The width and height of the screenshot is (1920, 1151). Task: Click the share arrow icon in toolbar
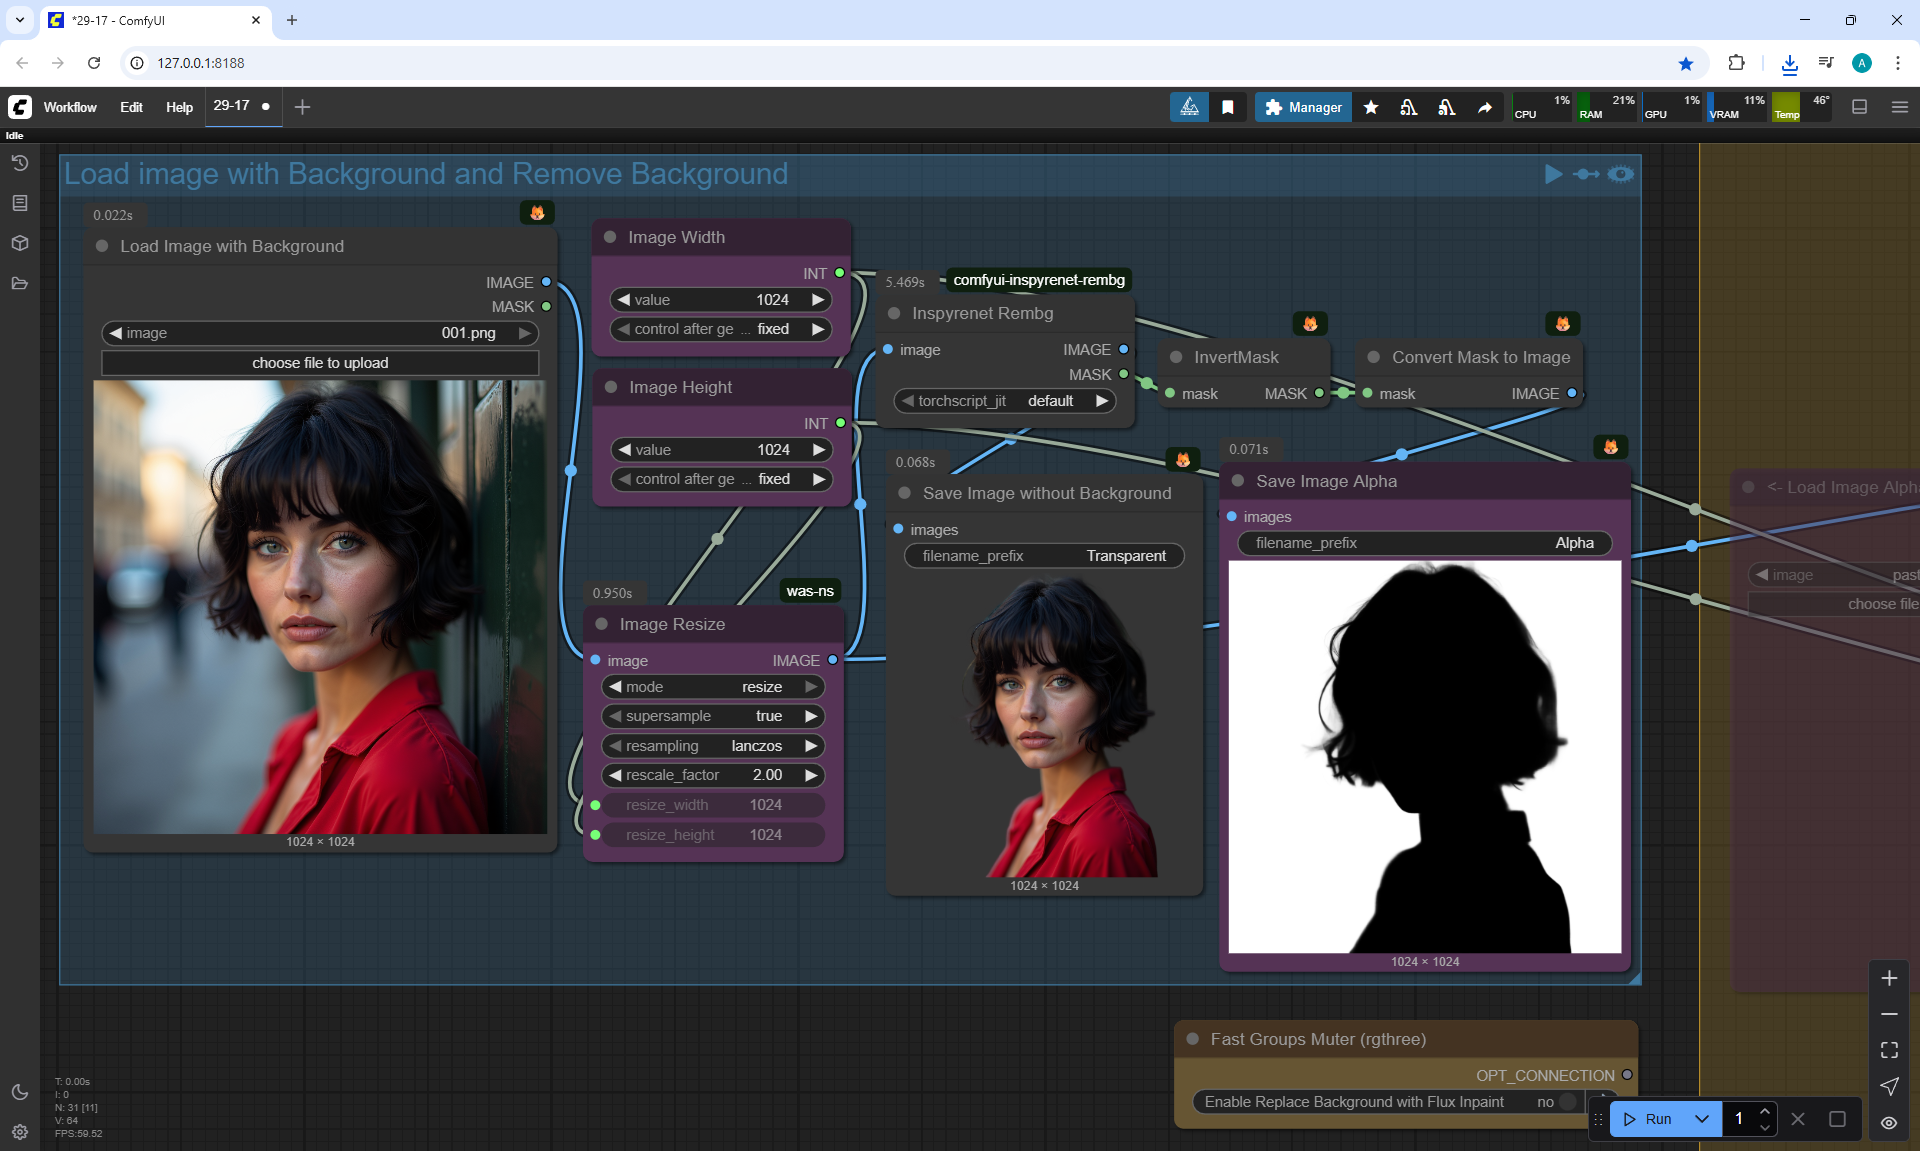[x=1485, y=107]
